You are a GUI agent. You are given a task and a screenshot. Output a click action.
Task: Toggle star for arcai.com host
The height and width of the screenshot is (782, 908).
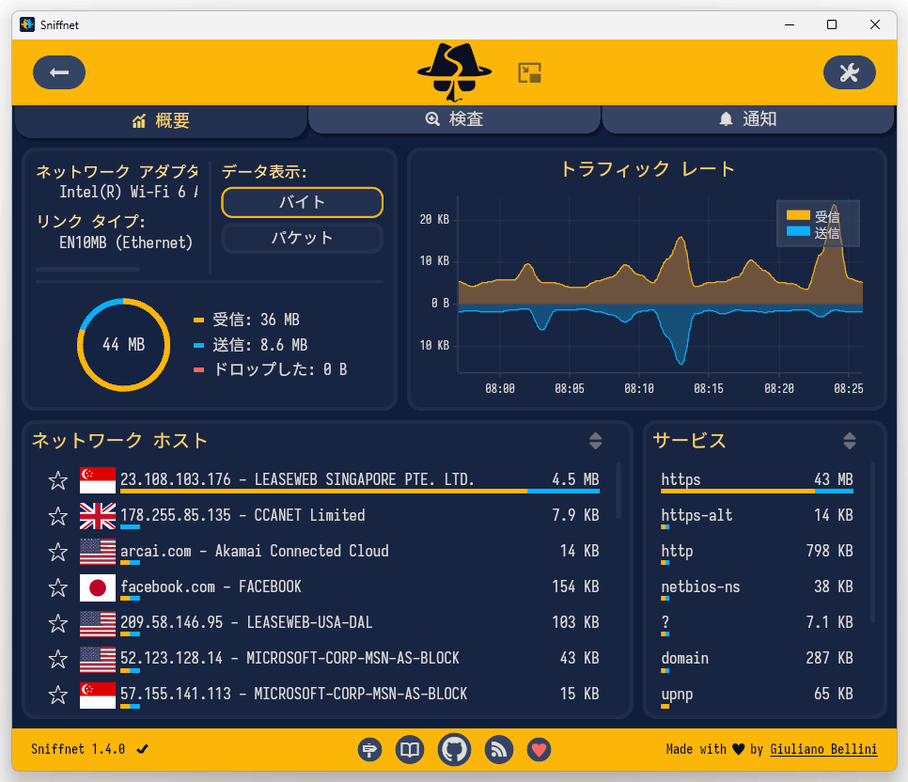58,551
